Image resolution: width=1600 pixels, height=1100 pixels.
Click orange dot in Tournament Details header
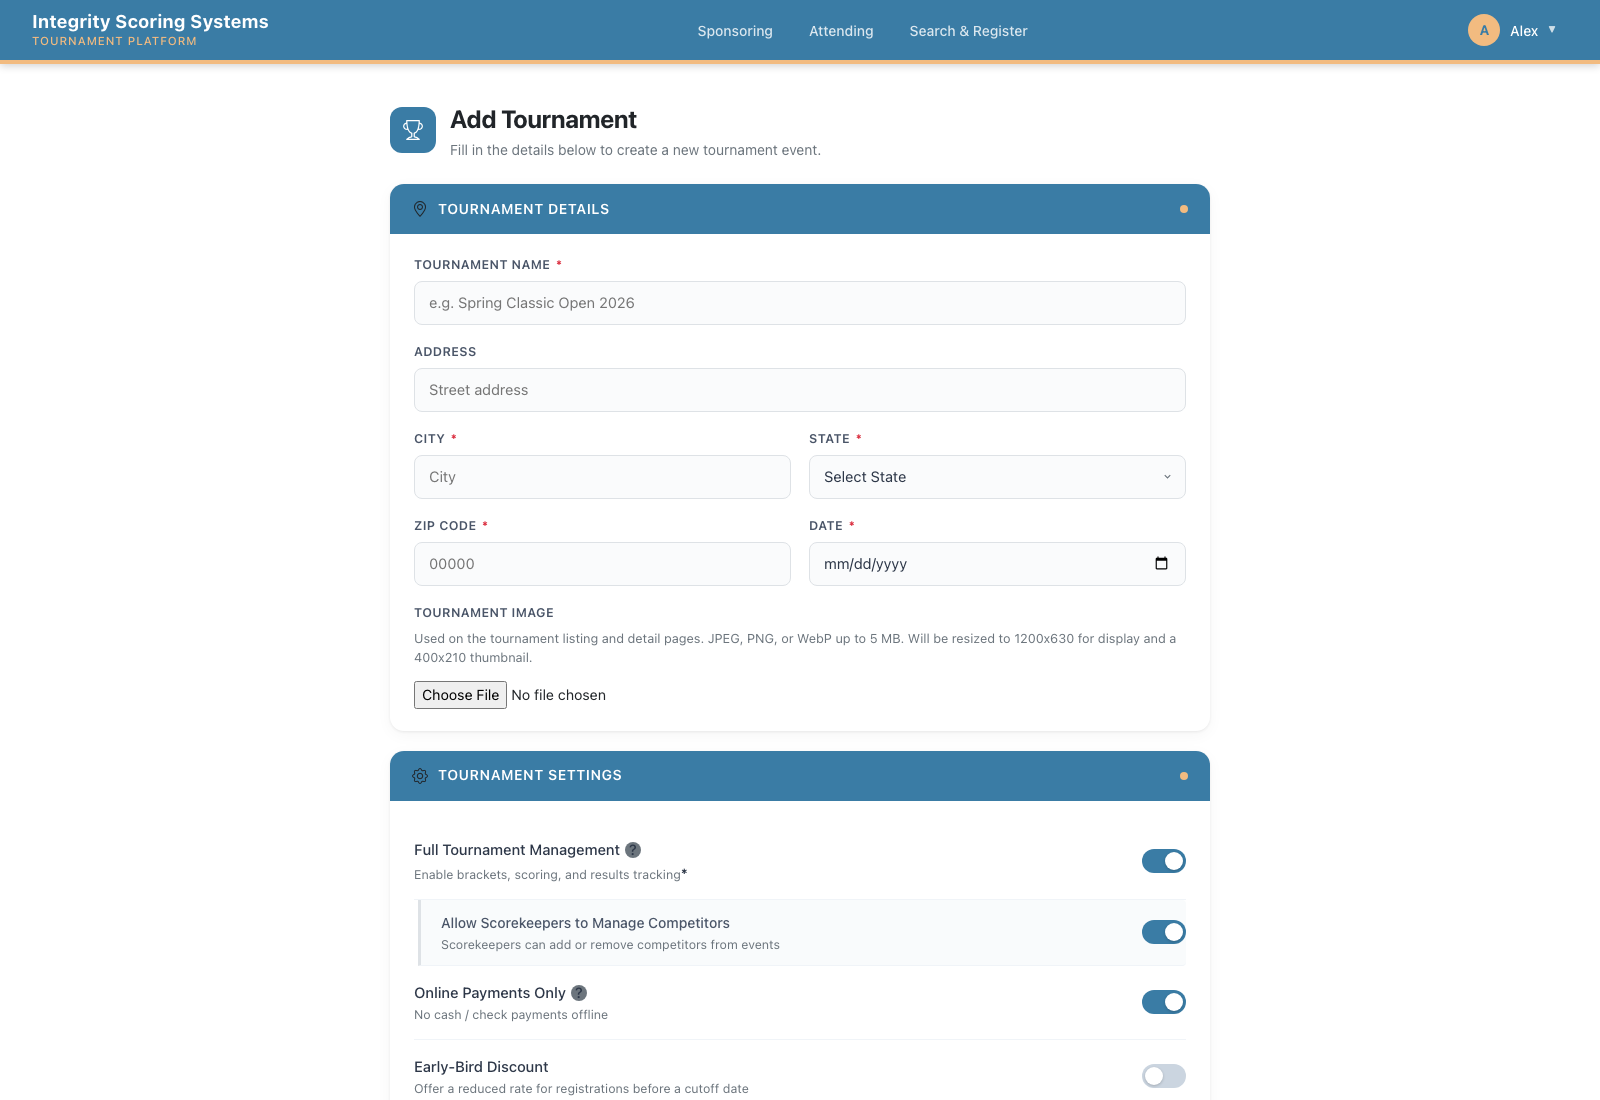[x=1184, y=209]
